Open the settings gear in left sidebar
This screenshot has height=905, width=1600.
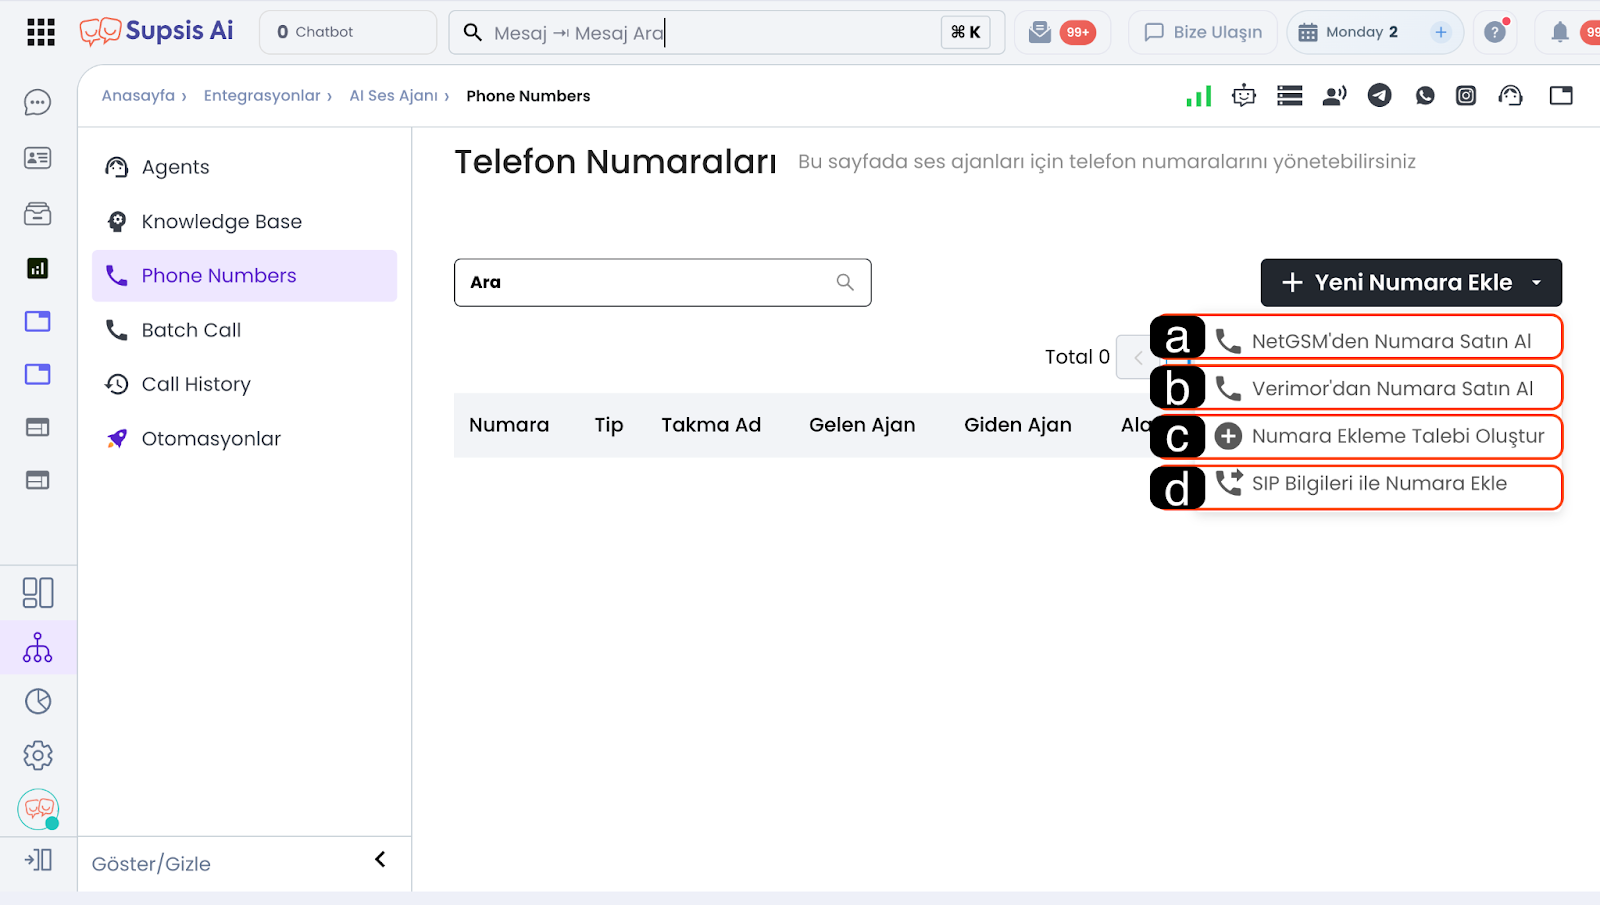(x=38, y=755)
